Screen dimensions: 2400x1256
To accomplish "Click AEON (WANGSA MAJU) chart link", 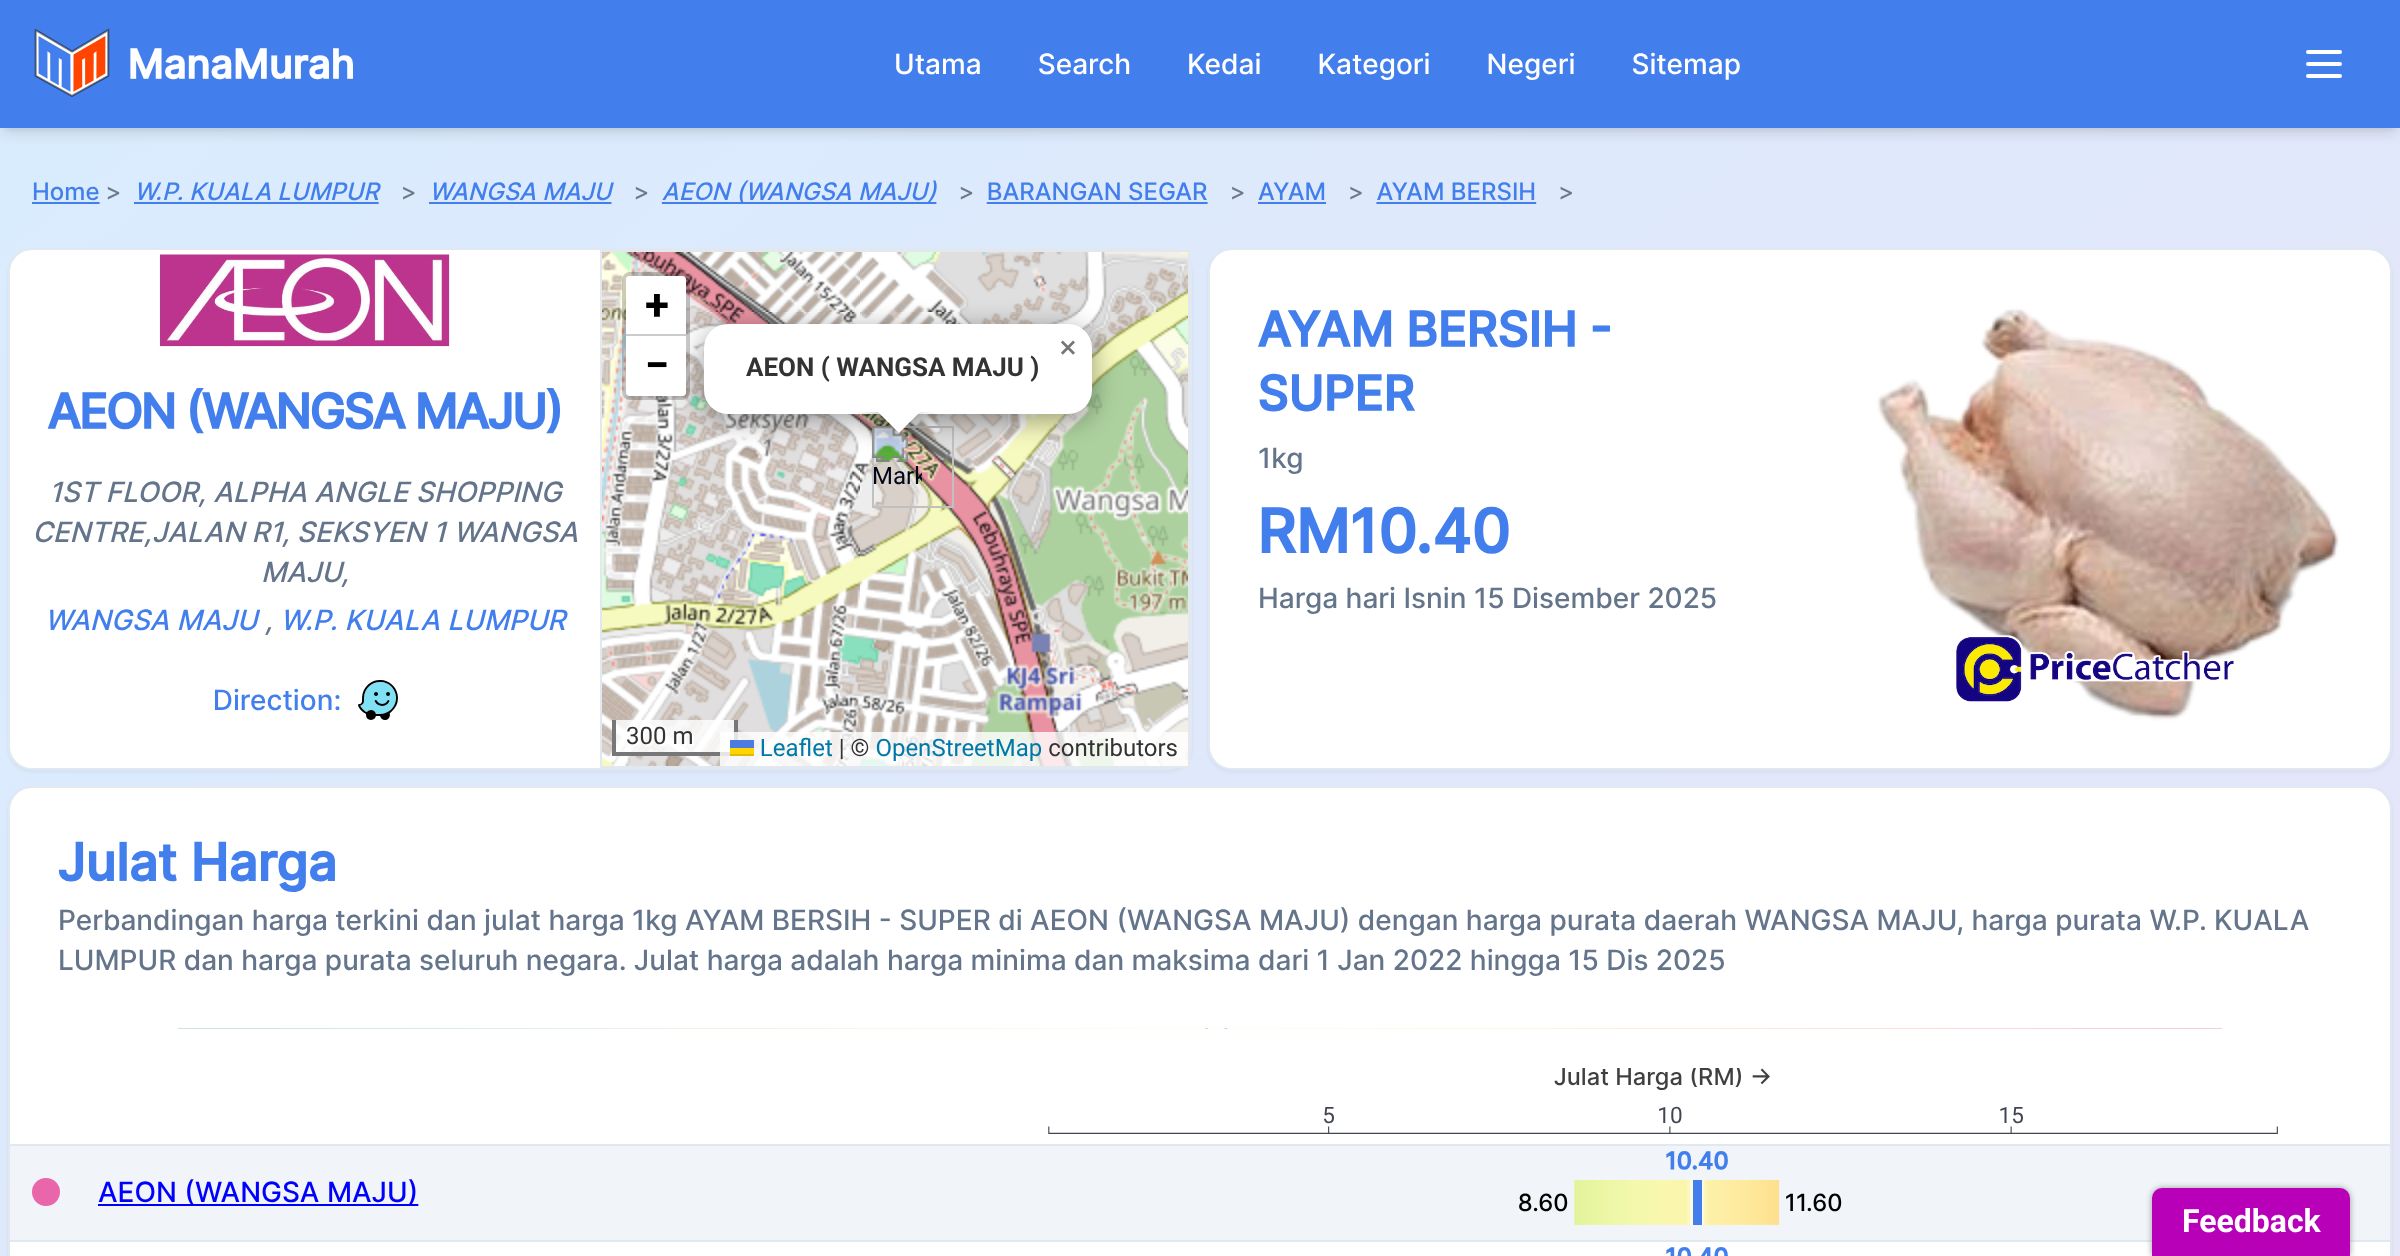I will [257, 1192].
